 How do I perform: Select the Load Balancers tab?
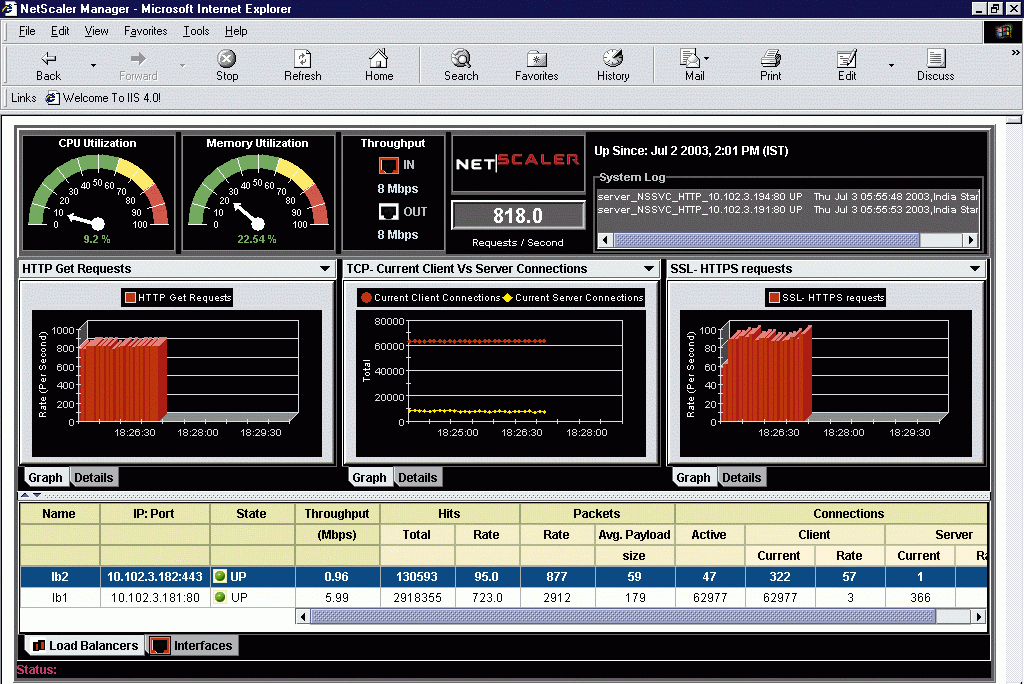tap(86, 645)
